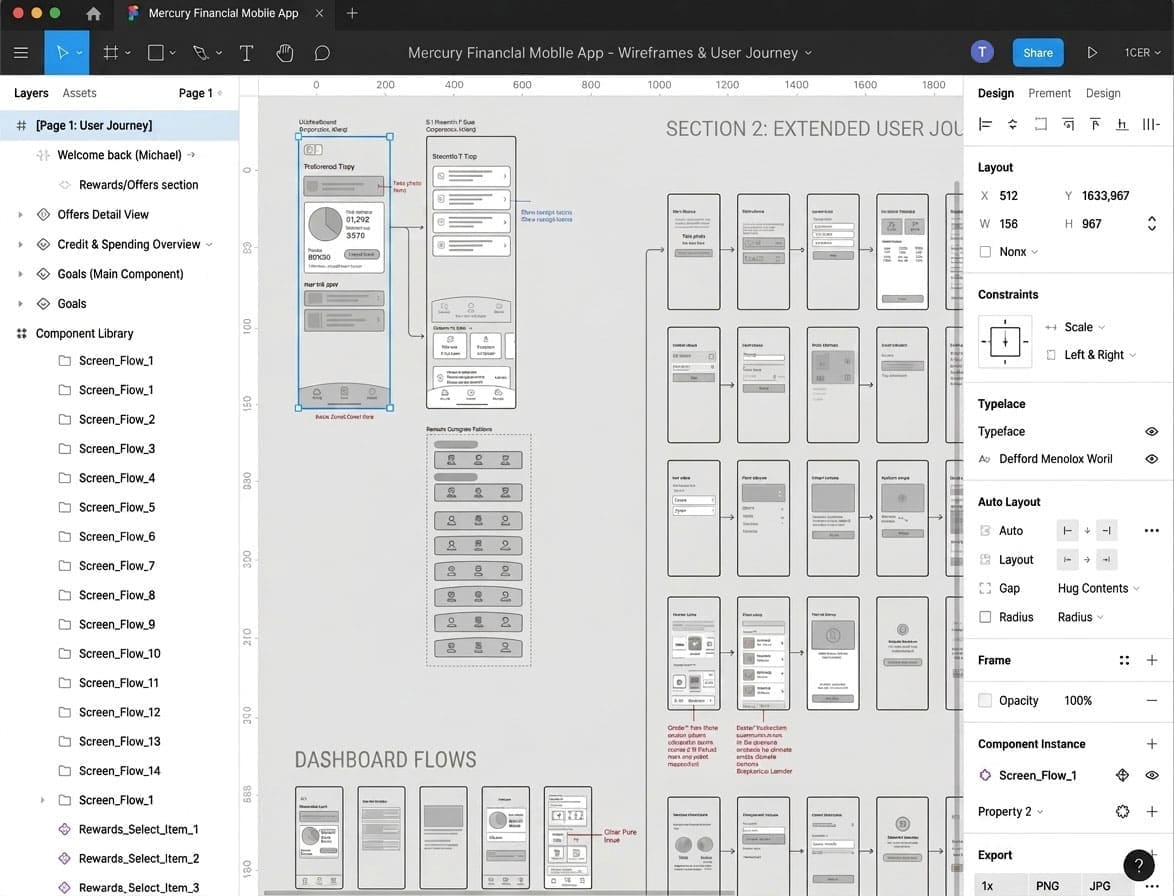Select JPG export format
Image resolution: width=1176 pixels, height=896 pixels.
click(1100, 886)
